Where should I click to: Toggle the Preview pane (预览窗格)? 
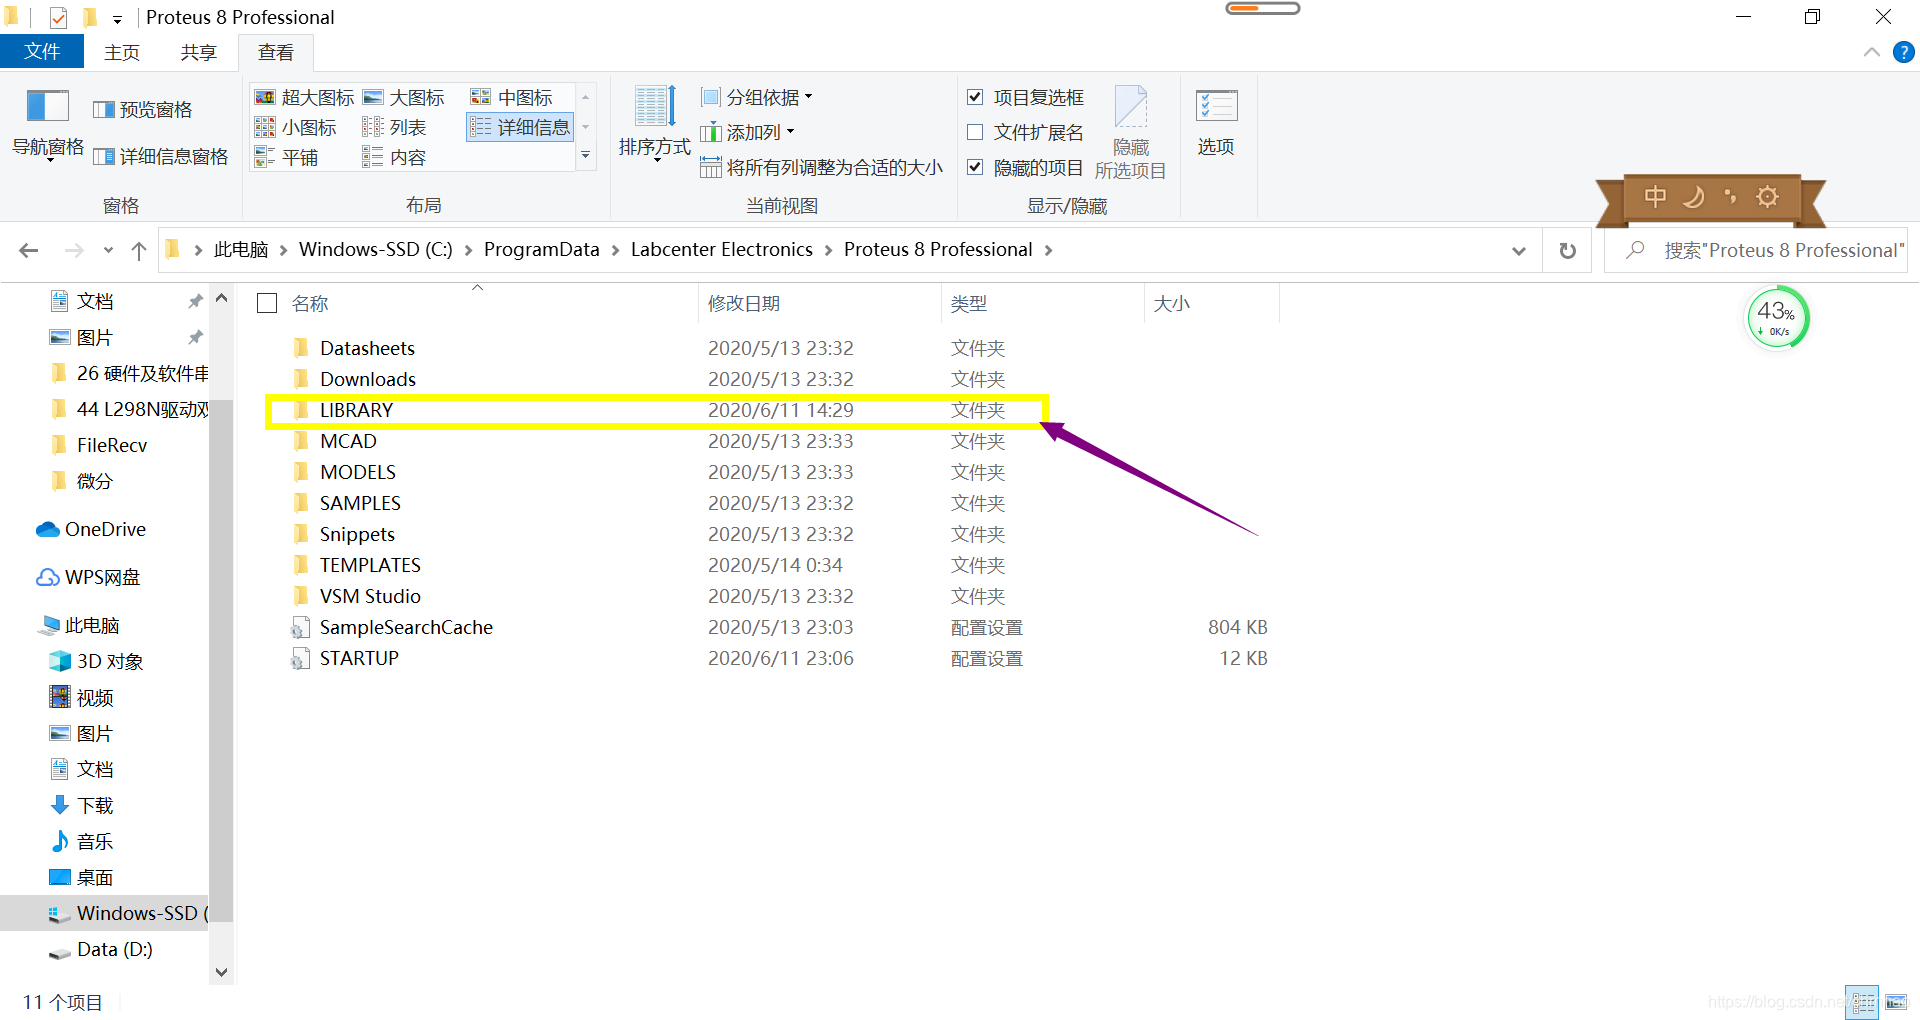point(143,110)
